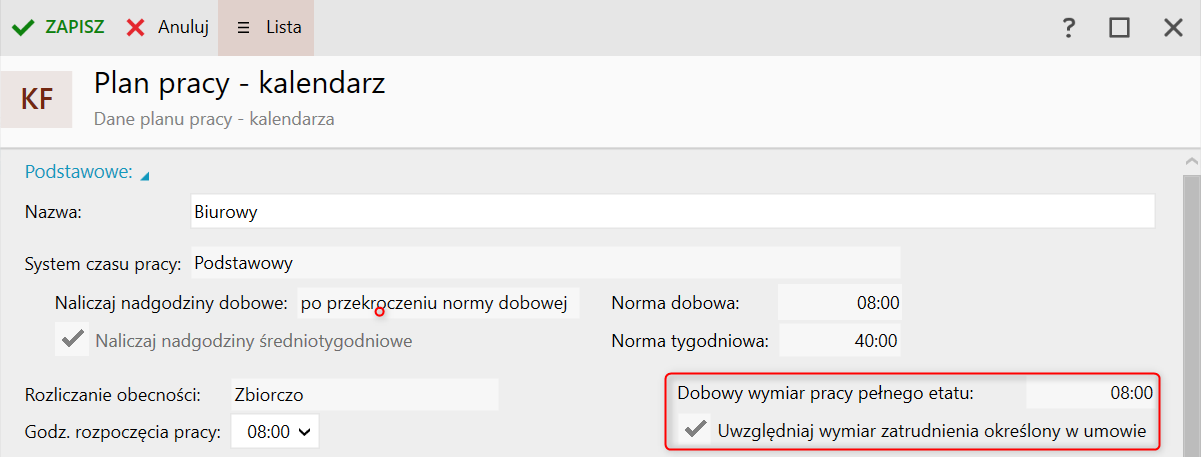Click the green ZAPISZ checkmark icon
The width and height of the screenshot is (1201, 457).
point(23,28)
